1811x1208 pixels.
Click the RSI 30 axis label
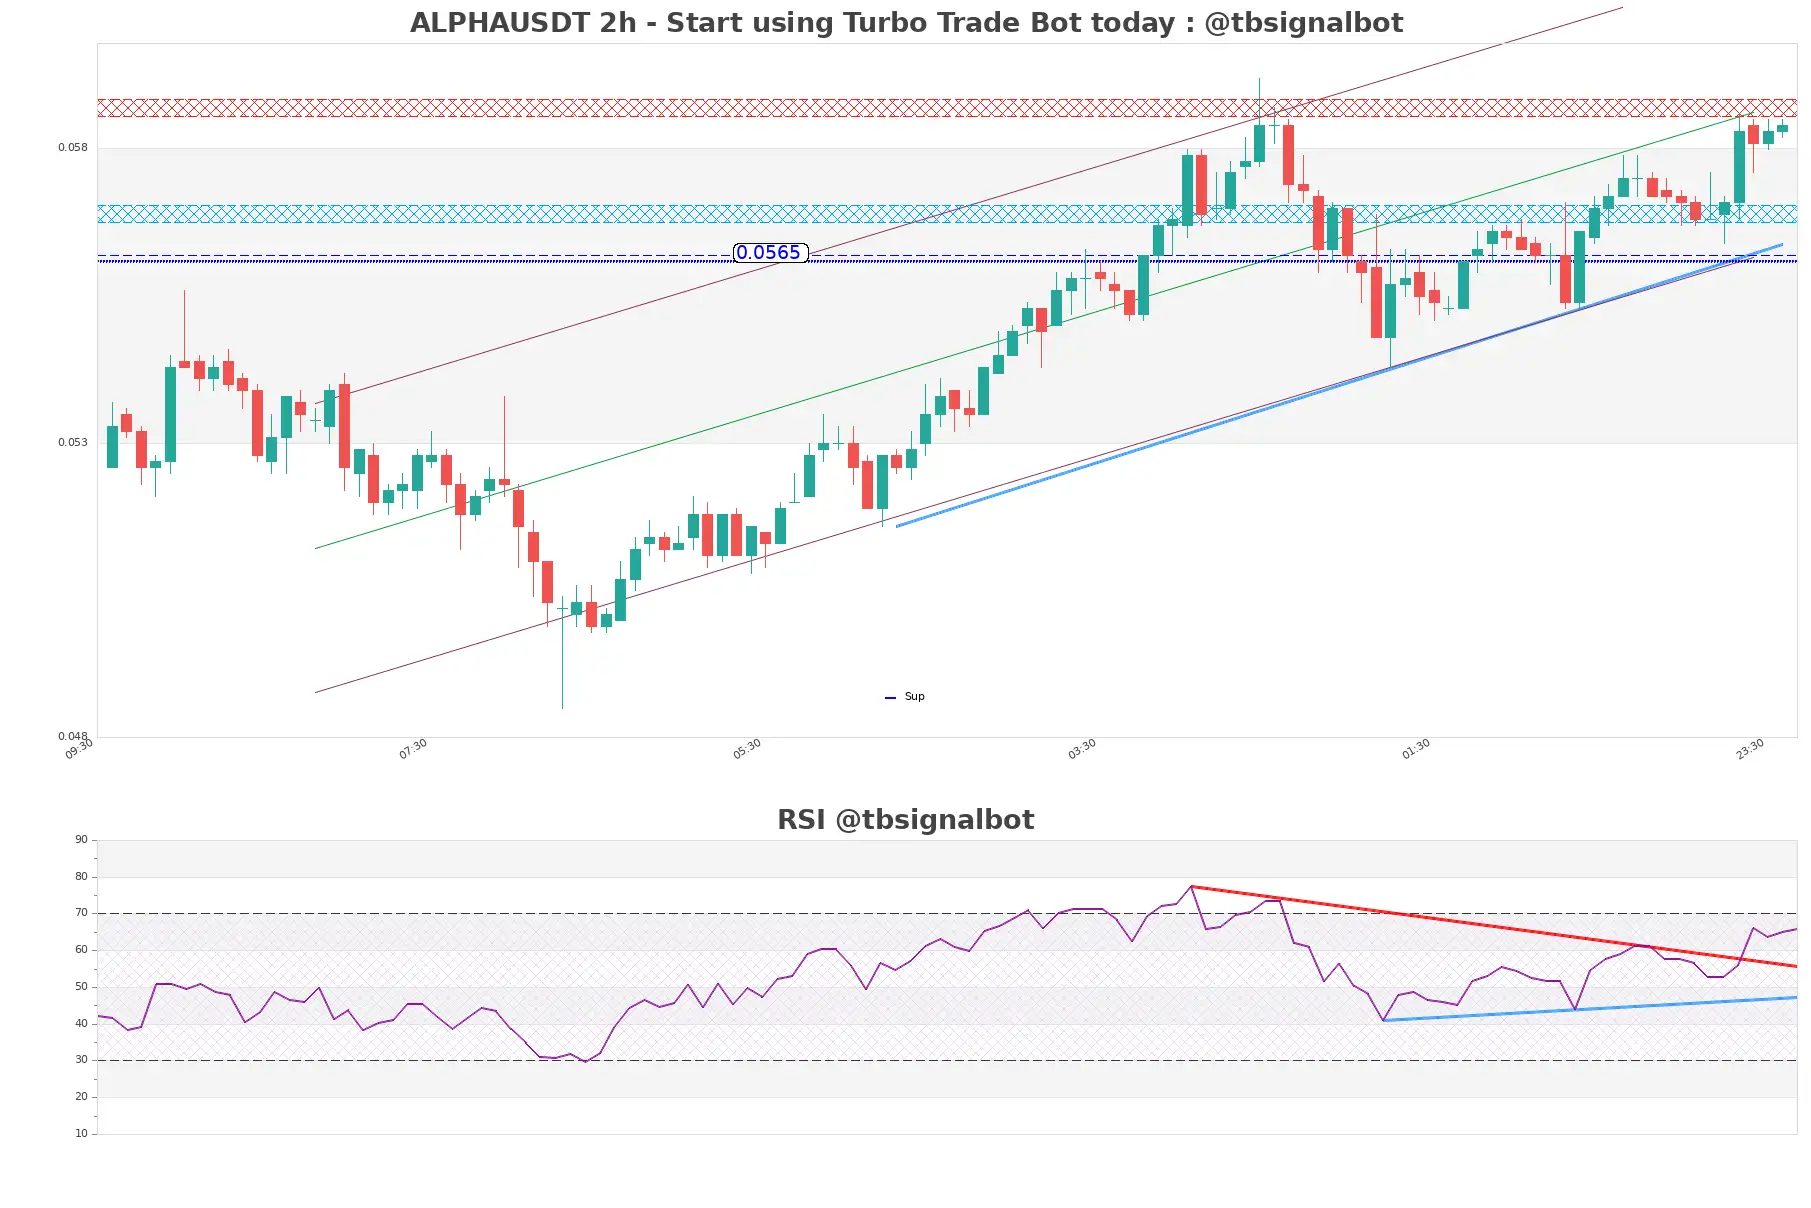(x=81, y=1060)
